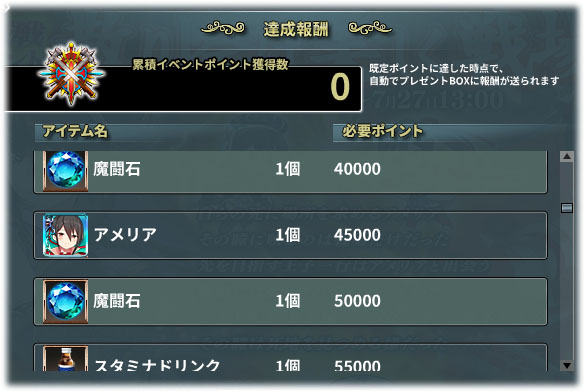Screen dimensions: 585x392
Task: Click the scrollbar up arrow
Action: [x=567, y=156]
